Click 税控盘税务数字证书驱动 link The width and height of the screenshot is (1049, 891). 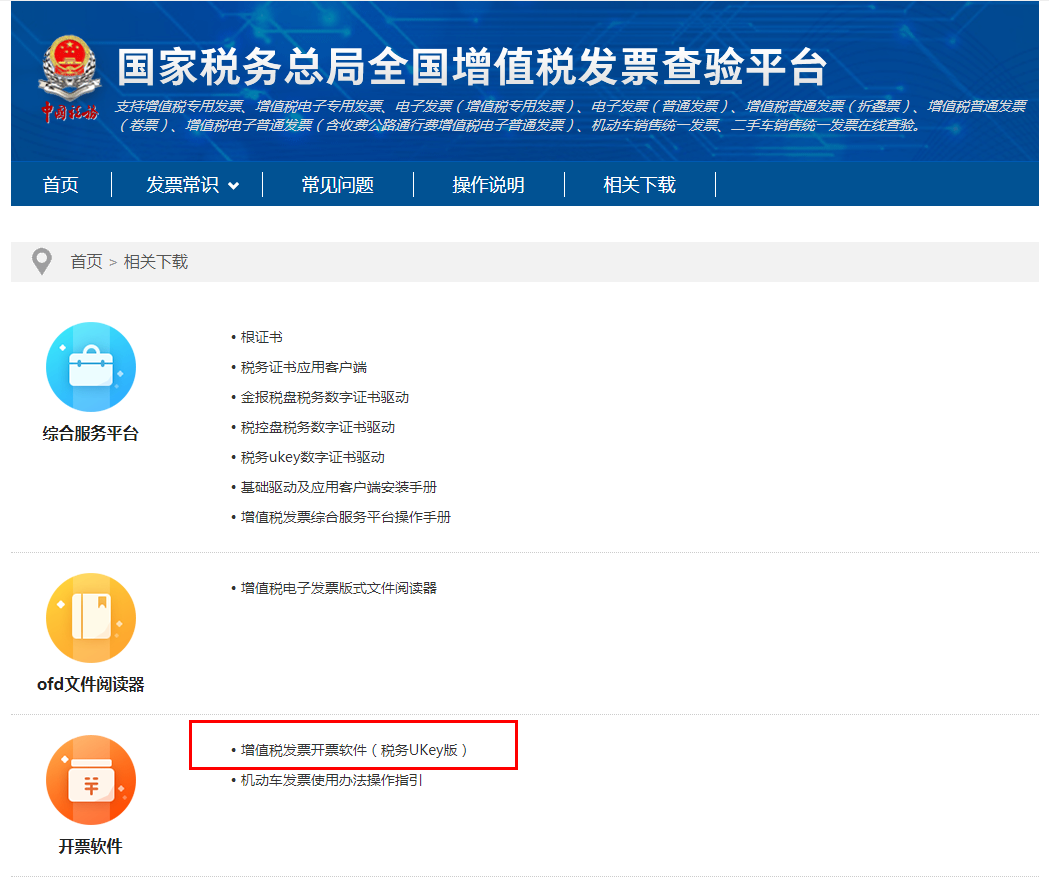pyautogui.click(x=317, y=427)
